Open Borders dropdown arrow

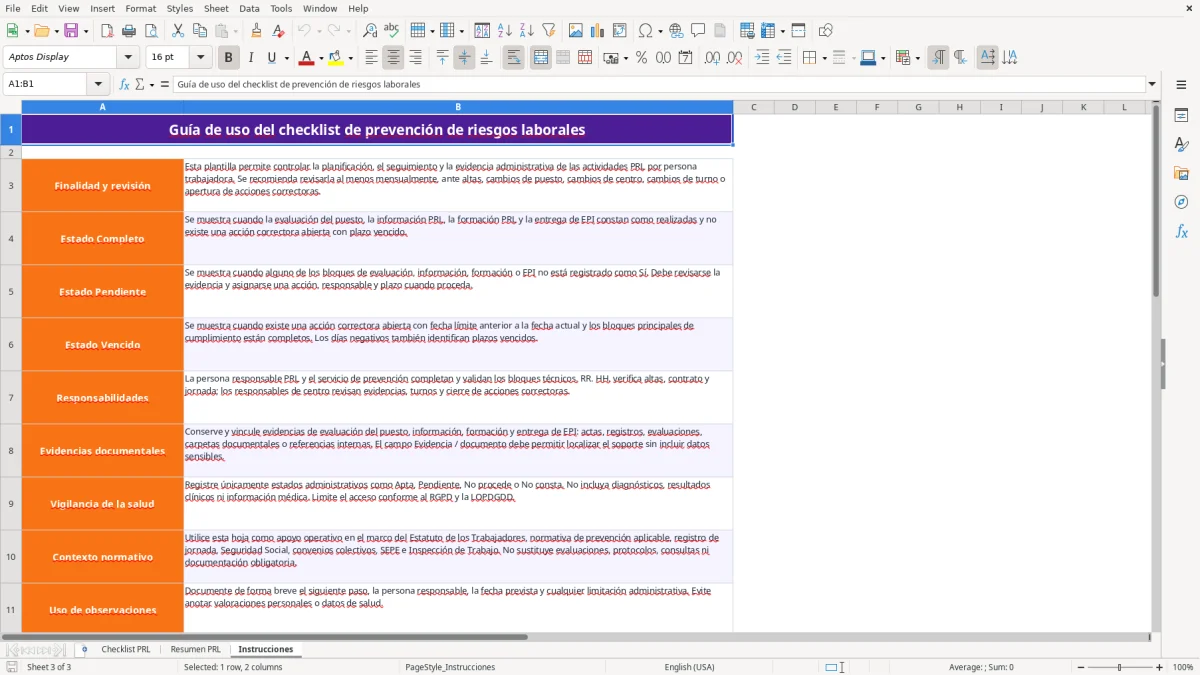(x=823, y=58)
